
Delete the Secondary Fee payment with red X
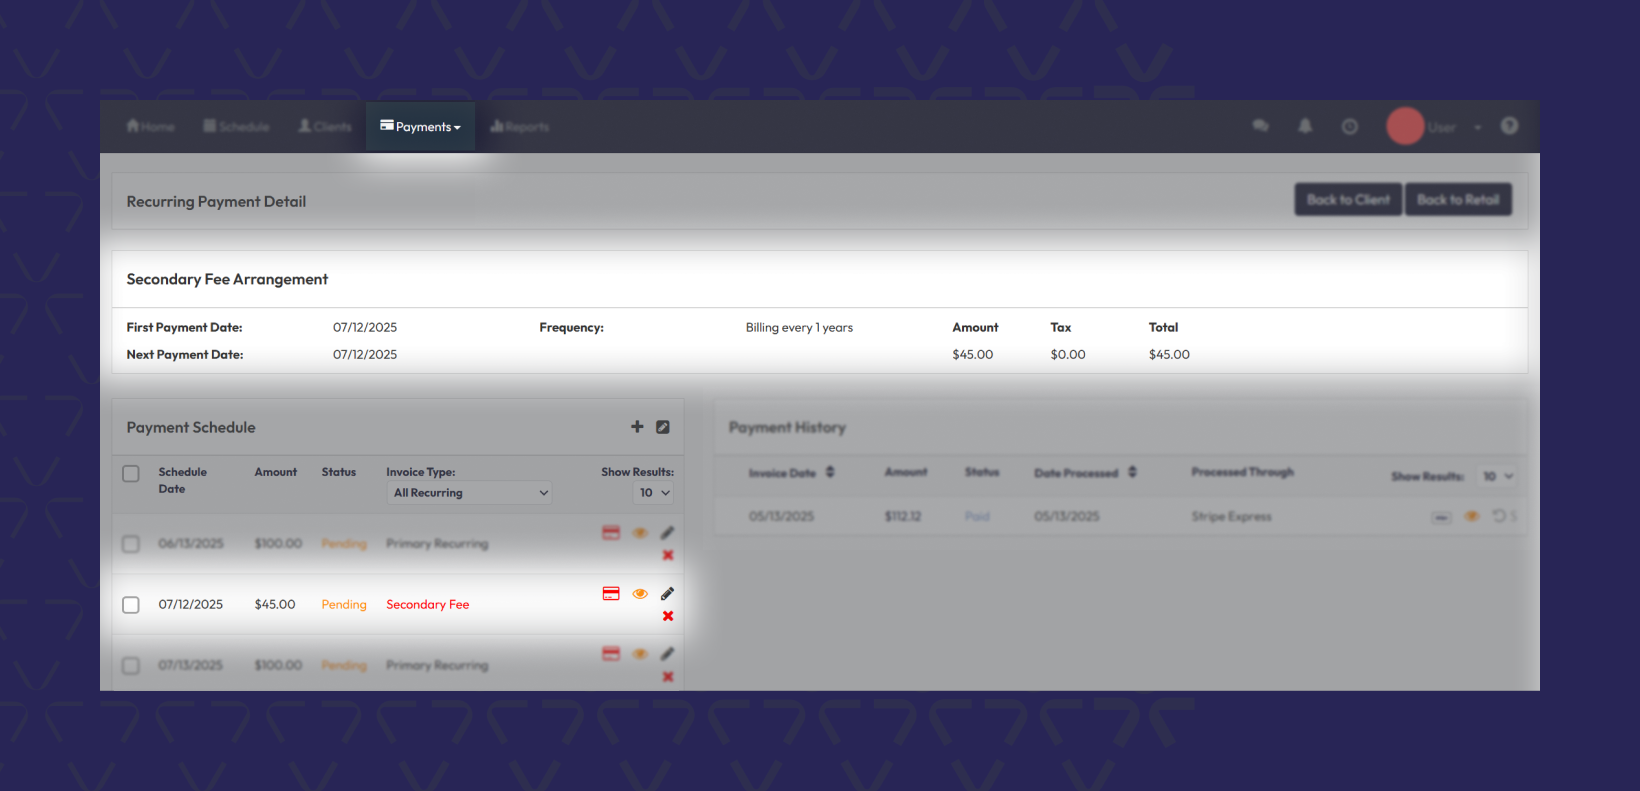tap(668, 616)
